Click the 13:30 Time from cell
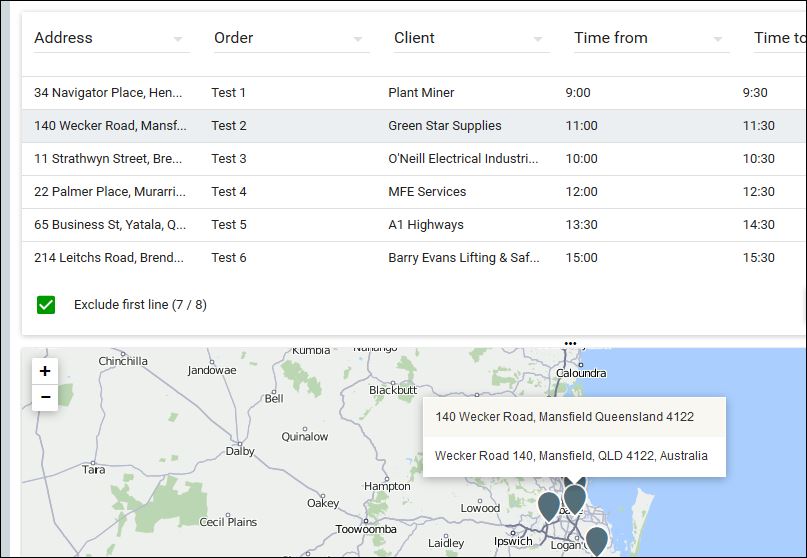The width and height of the screenshot is (807, 558). click(x=581, y=225)
